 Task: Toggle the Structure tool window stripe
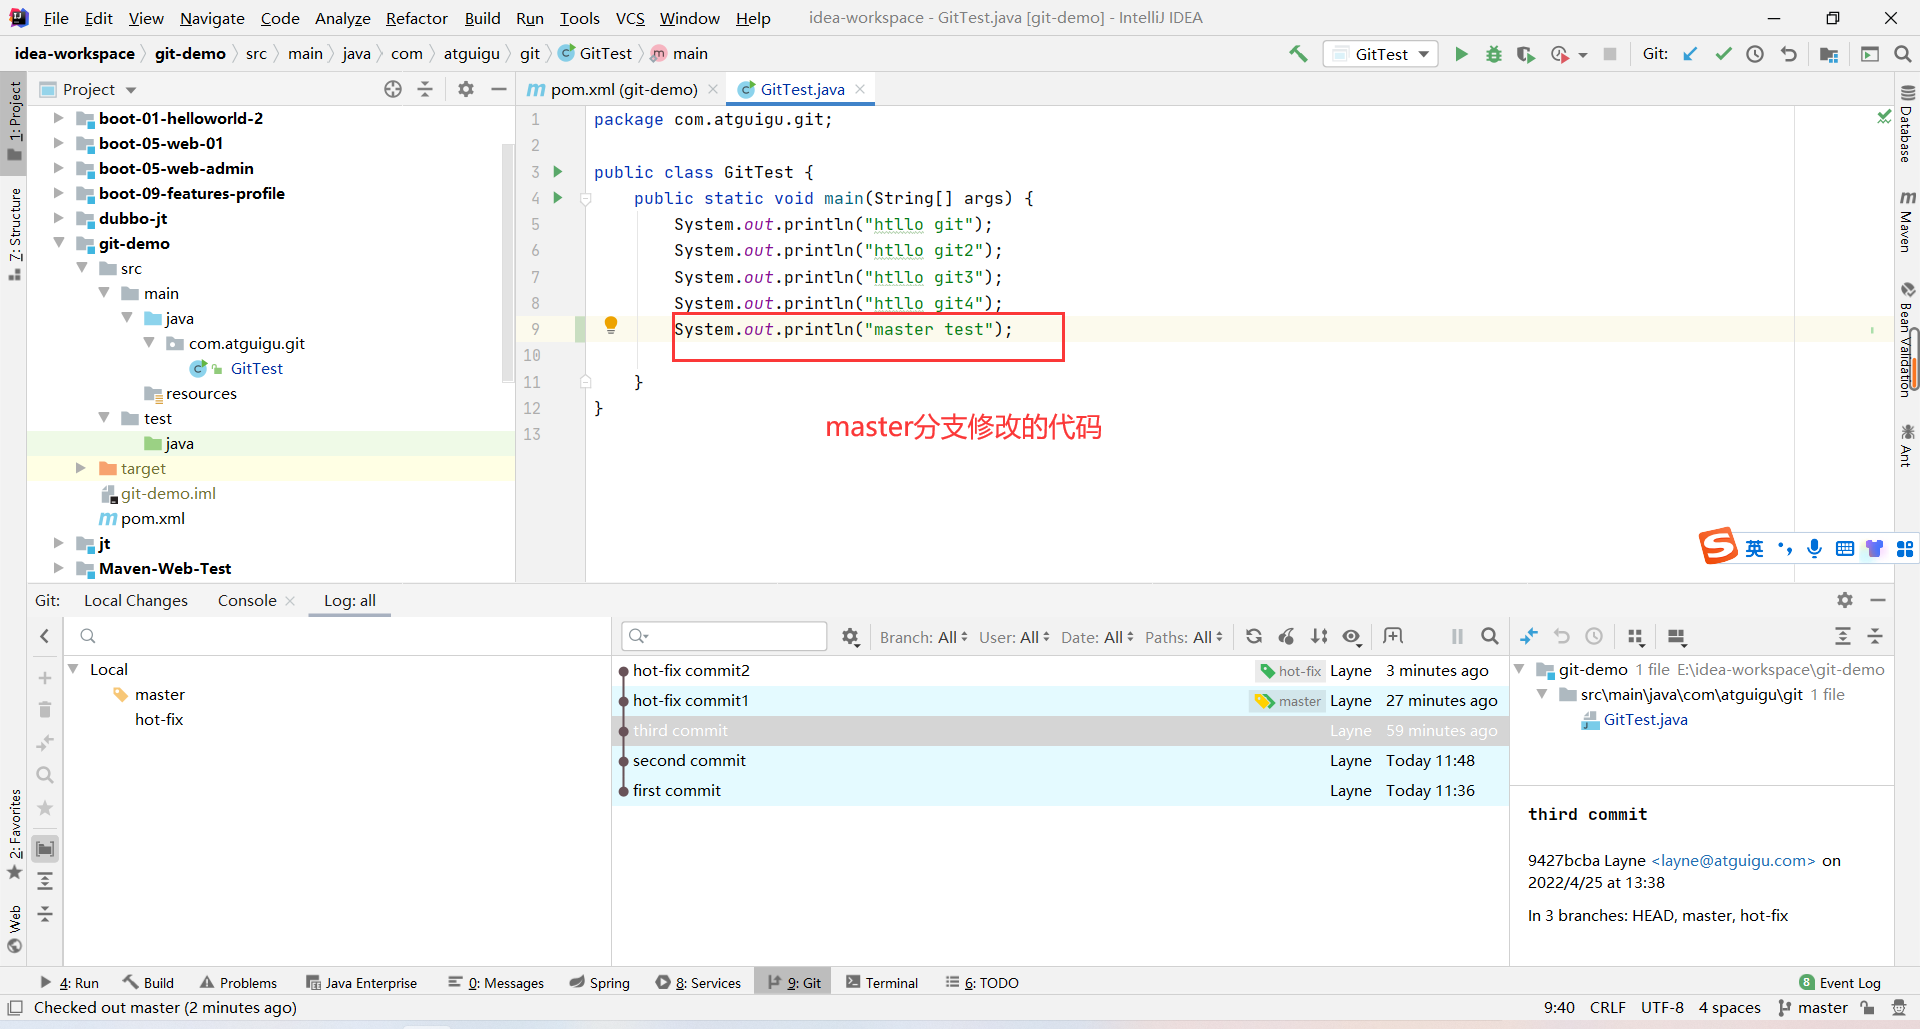coord(14,234)
